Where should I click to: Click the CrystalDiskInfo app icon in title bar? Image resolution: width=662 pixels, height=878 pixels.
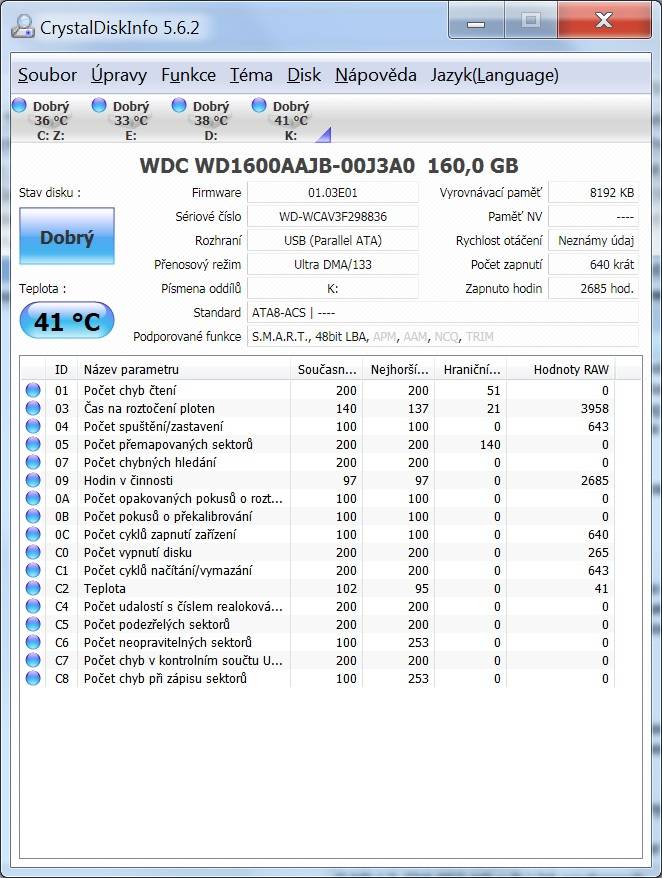[23, 26]
